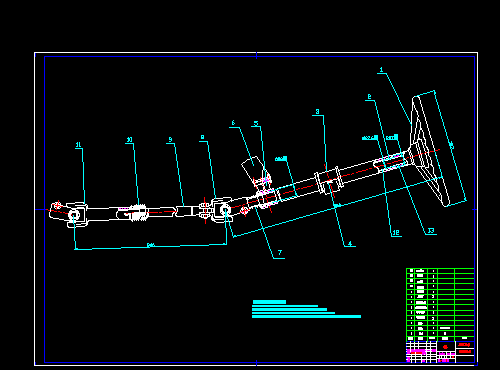Click callout label 2 in the drawing
Viewport: 500px width, 370px height.
coord(369,97)
